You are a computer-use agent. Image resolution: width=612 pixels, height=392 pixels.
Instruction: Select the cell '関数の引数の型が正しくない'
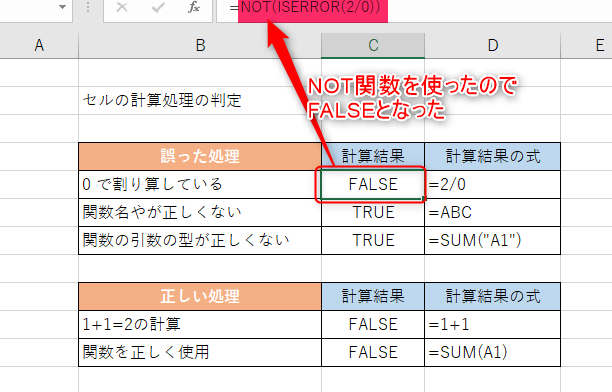pos(200,241)
